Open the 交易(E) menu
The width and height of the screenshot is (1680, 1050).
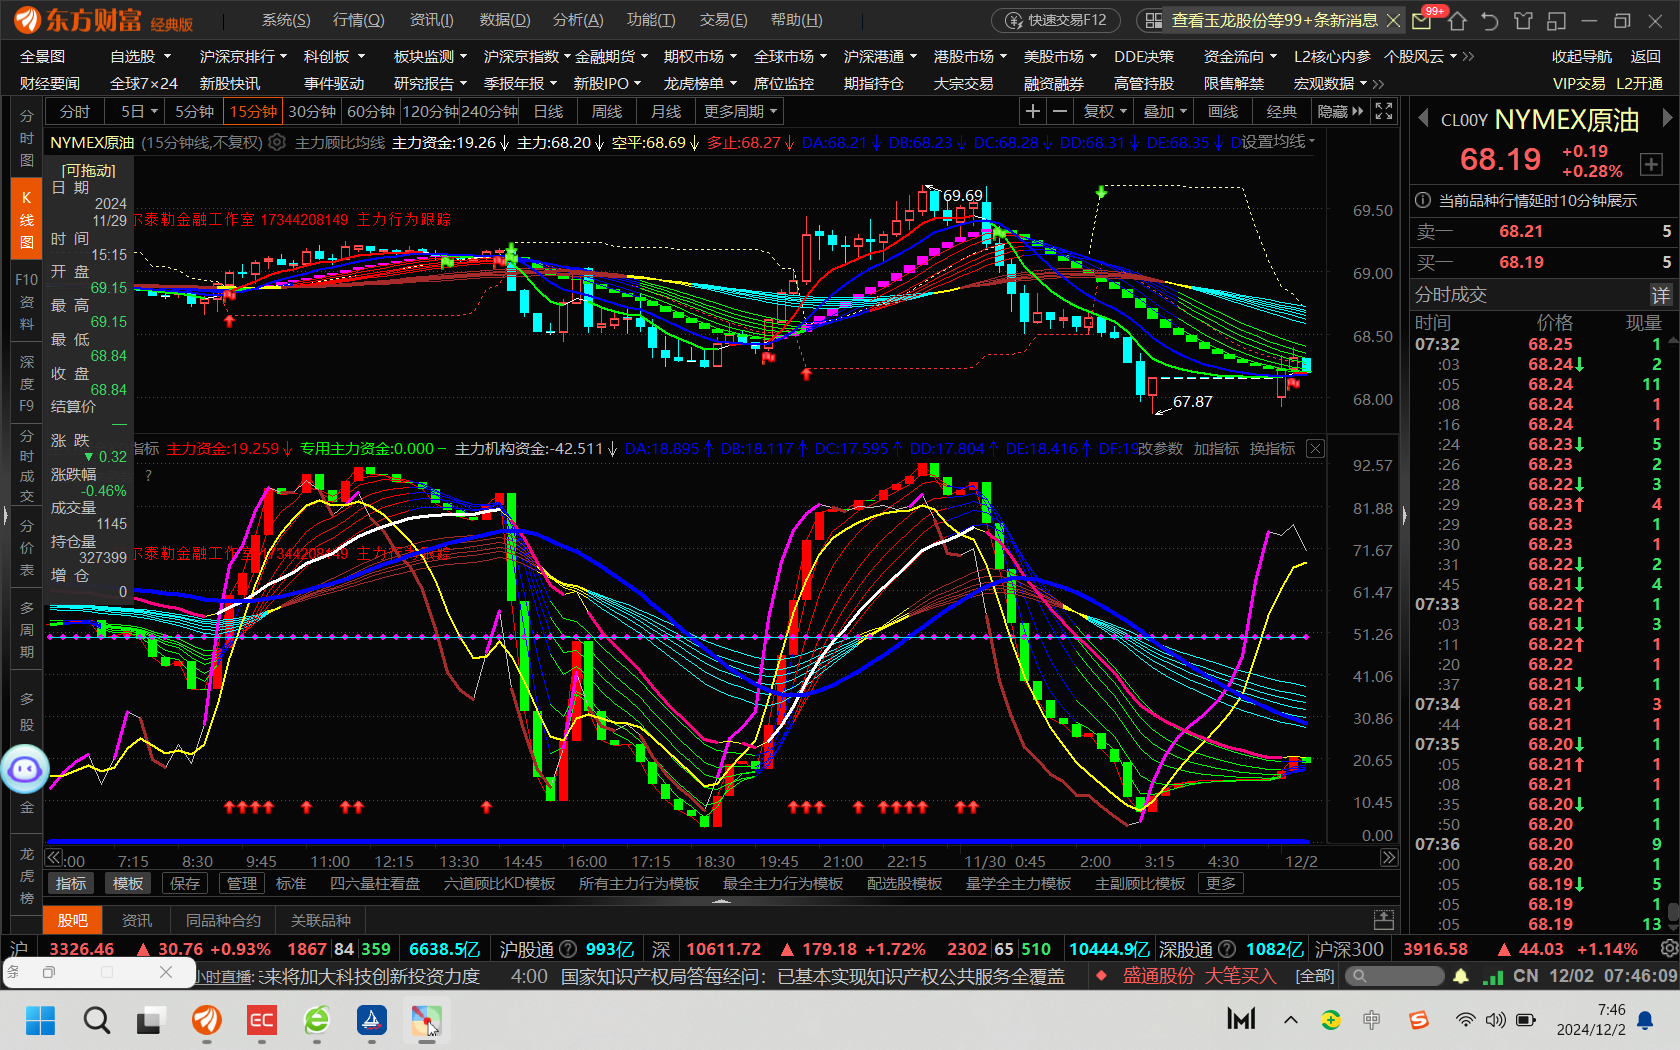[x=723, y=20]
